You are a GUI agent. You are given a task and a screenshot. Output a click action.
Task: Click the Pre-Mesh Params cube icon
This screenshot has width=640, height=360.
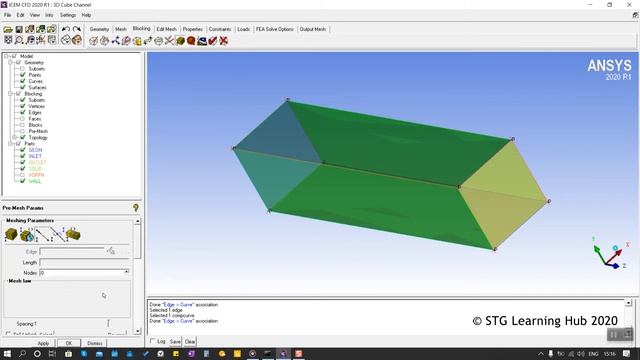[x=180, y=41]
